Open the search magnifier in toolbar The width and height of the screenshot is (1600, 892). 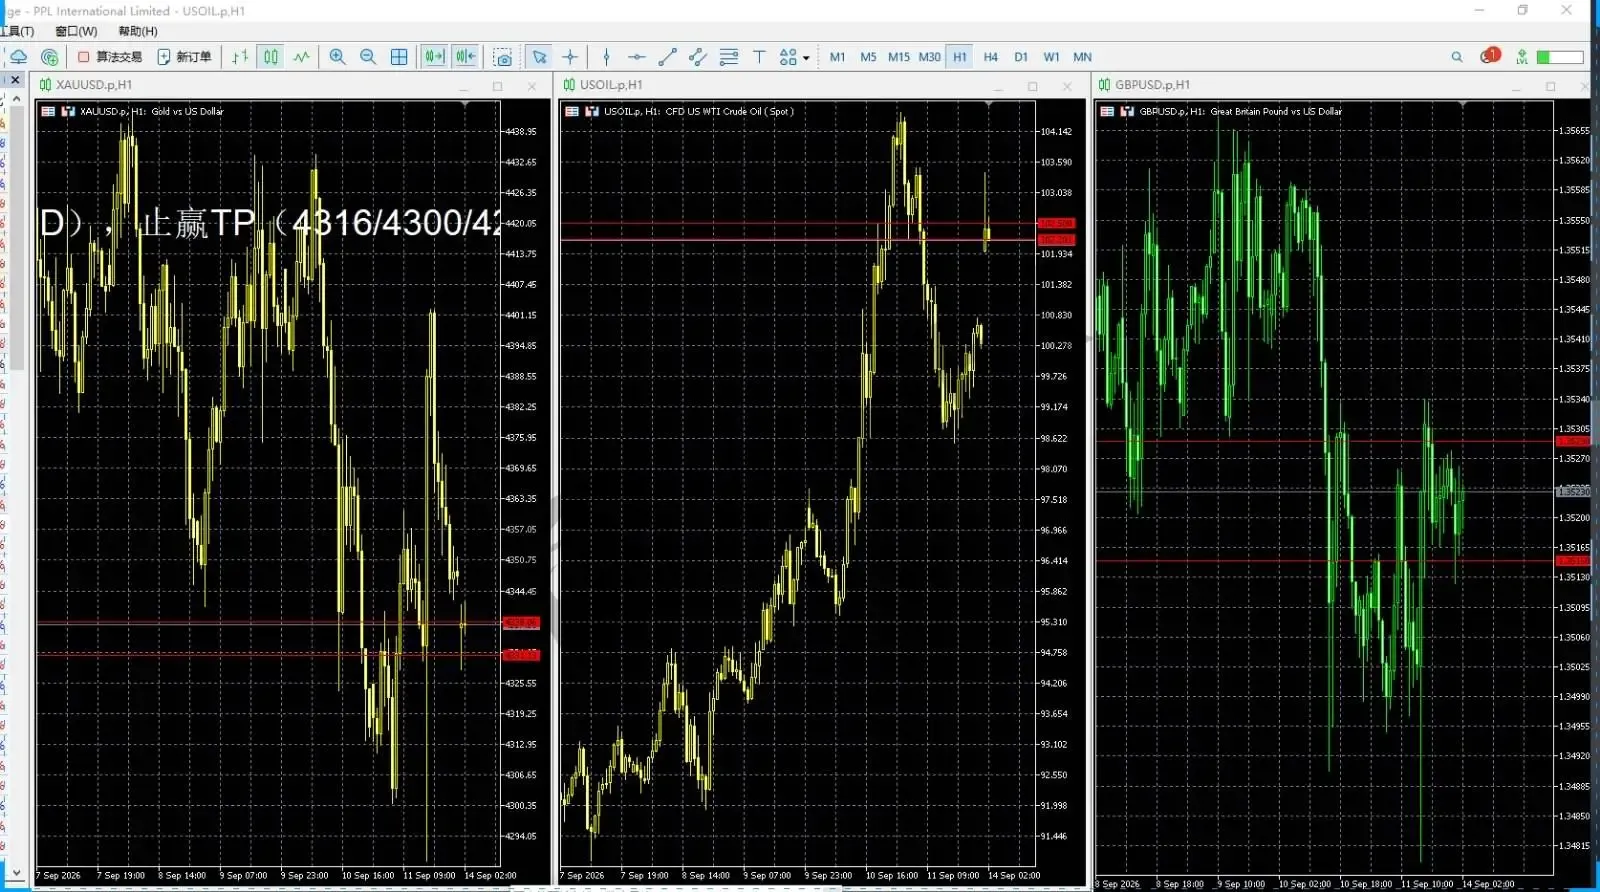[x=1457, y=57]
